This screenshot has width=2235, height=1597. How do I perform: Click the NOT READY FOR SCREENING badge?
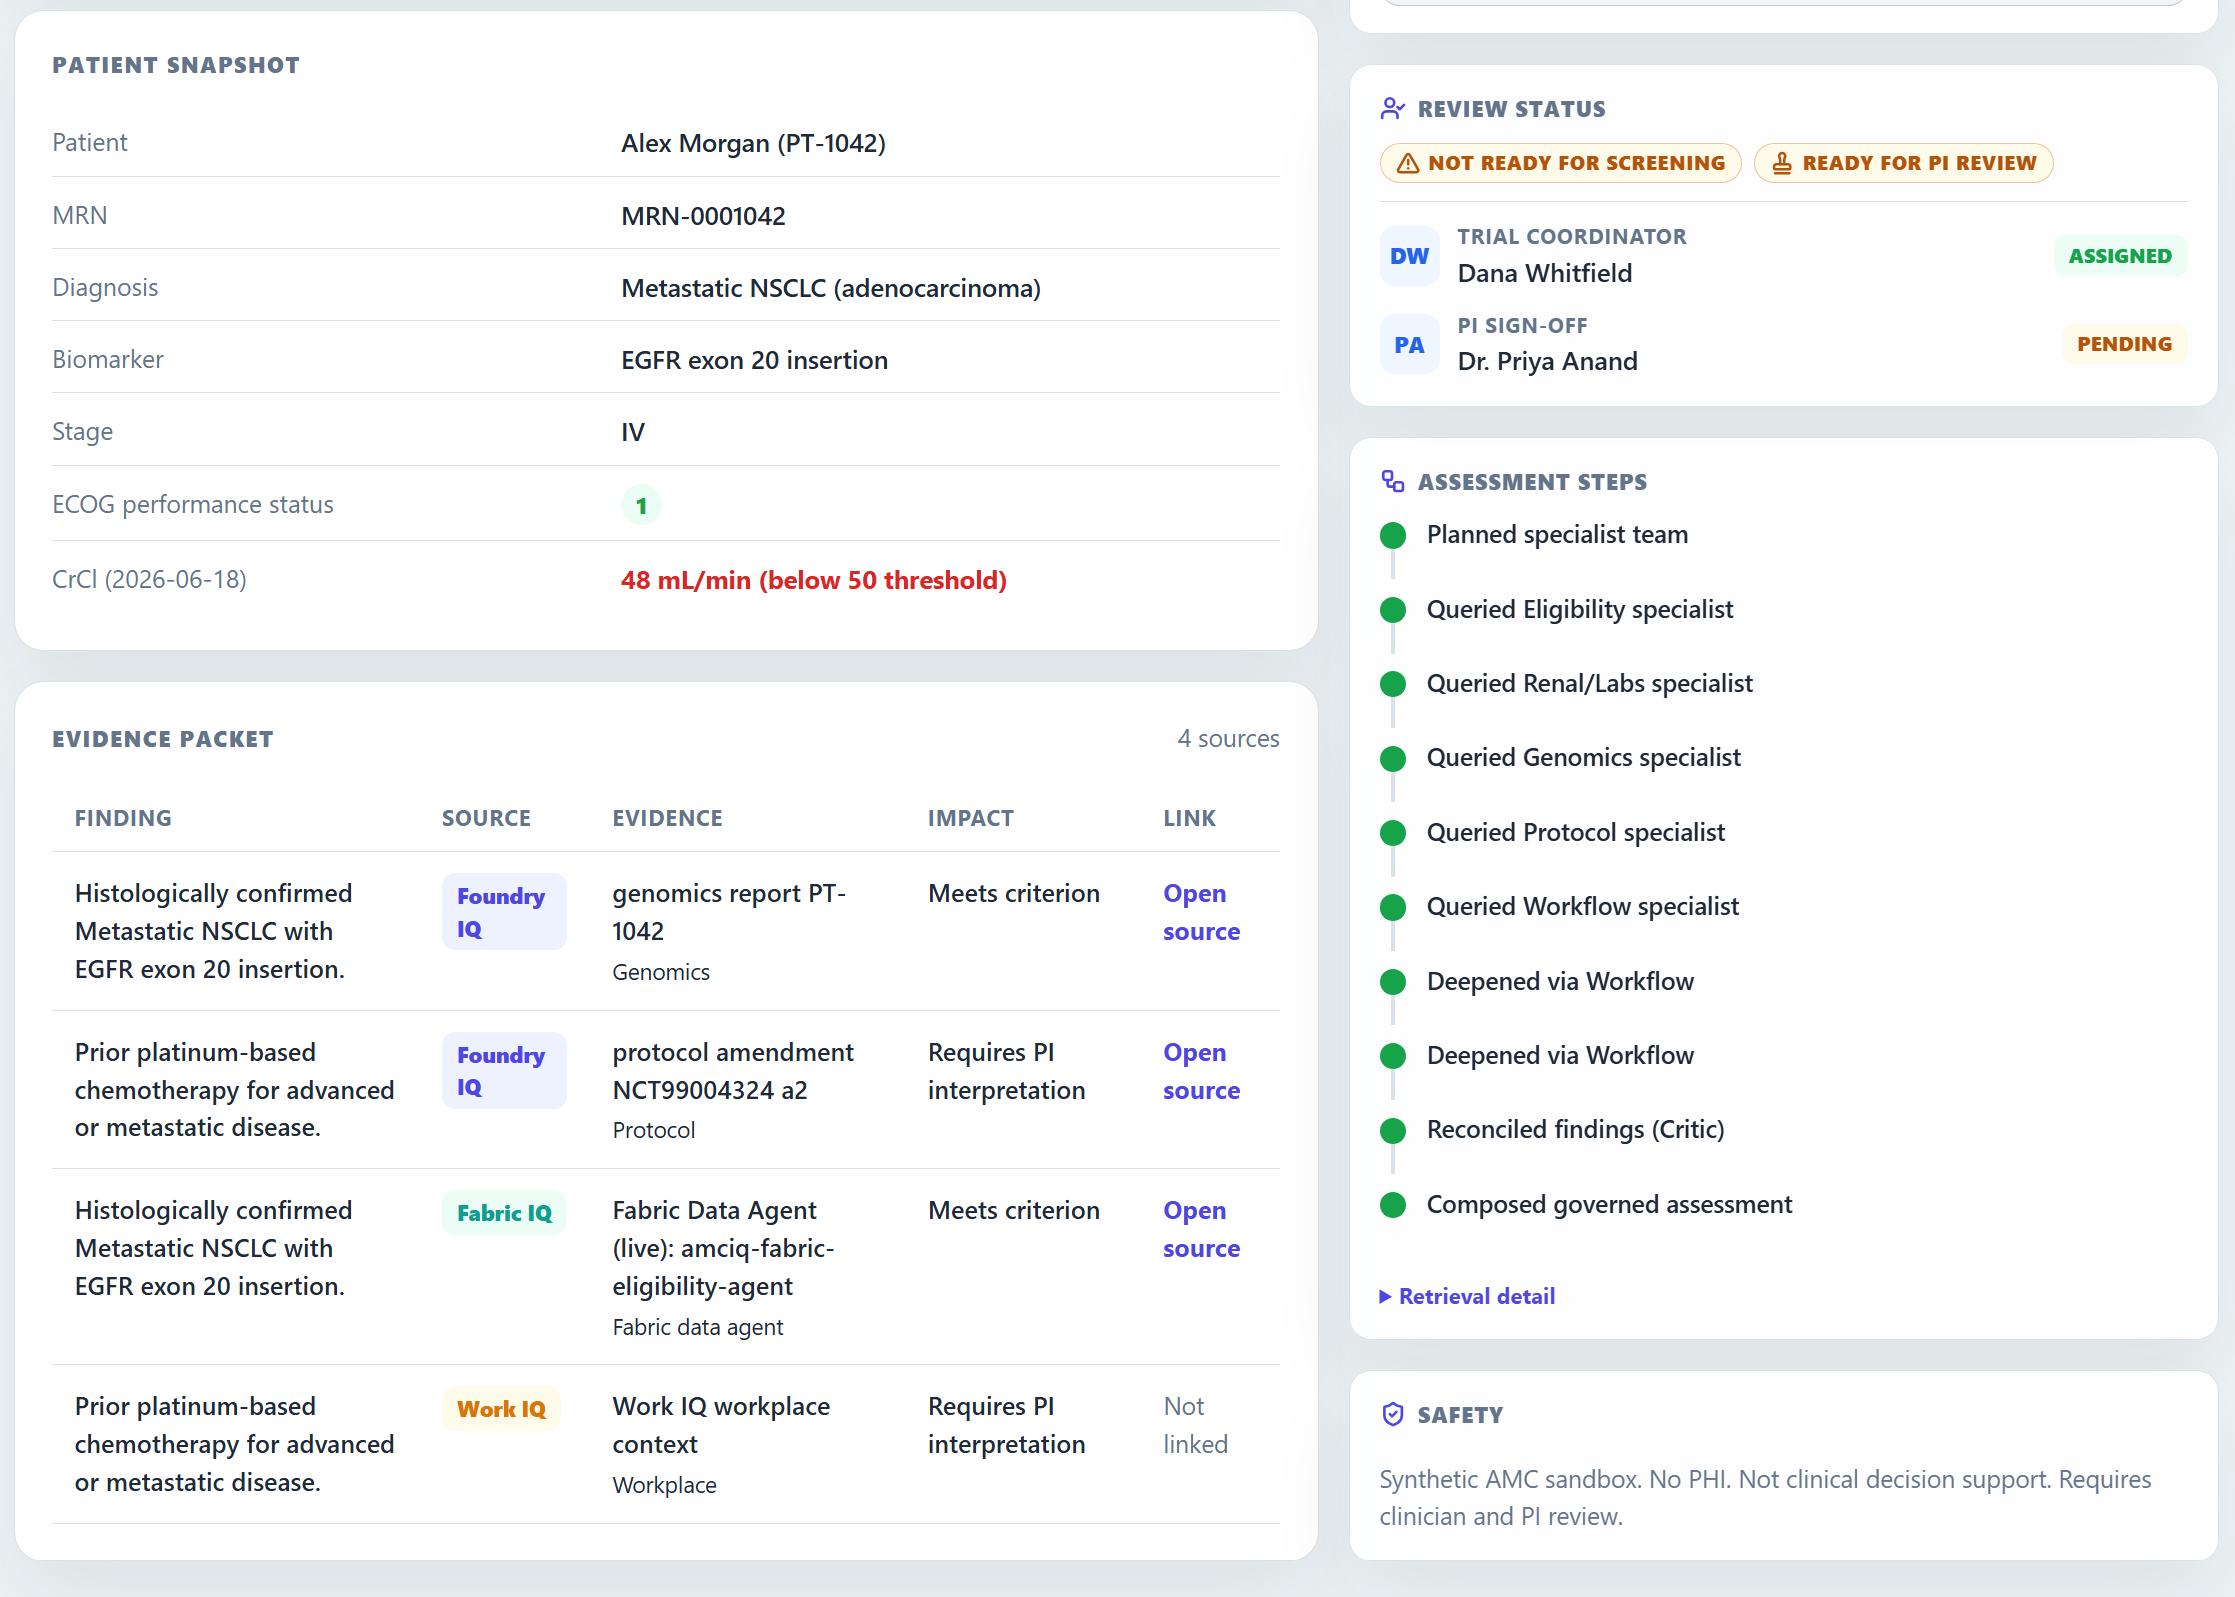[1560, 163]
